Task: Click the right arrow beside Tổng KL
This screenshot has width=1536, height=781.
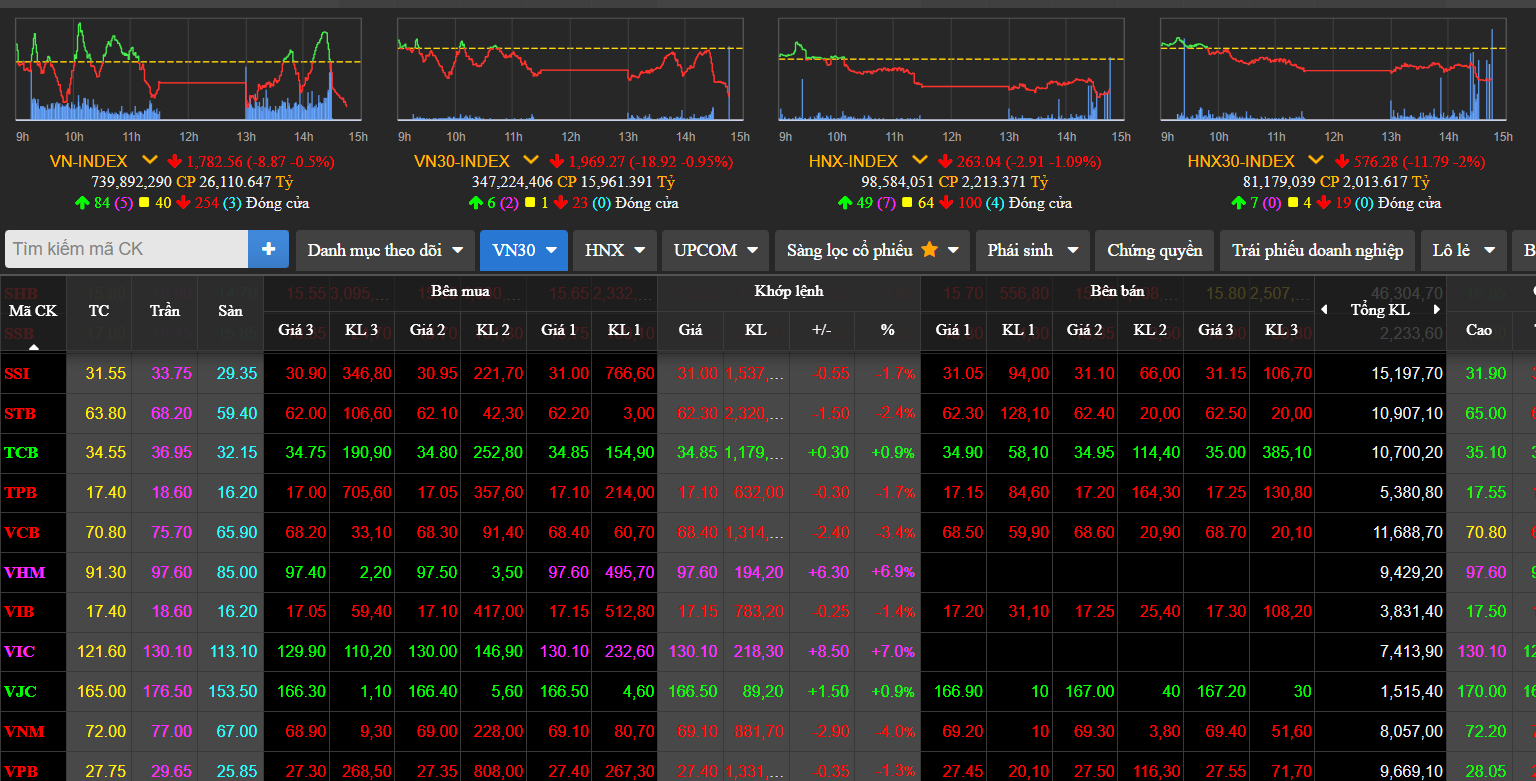Action: (x=1438, y=310)
